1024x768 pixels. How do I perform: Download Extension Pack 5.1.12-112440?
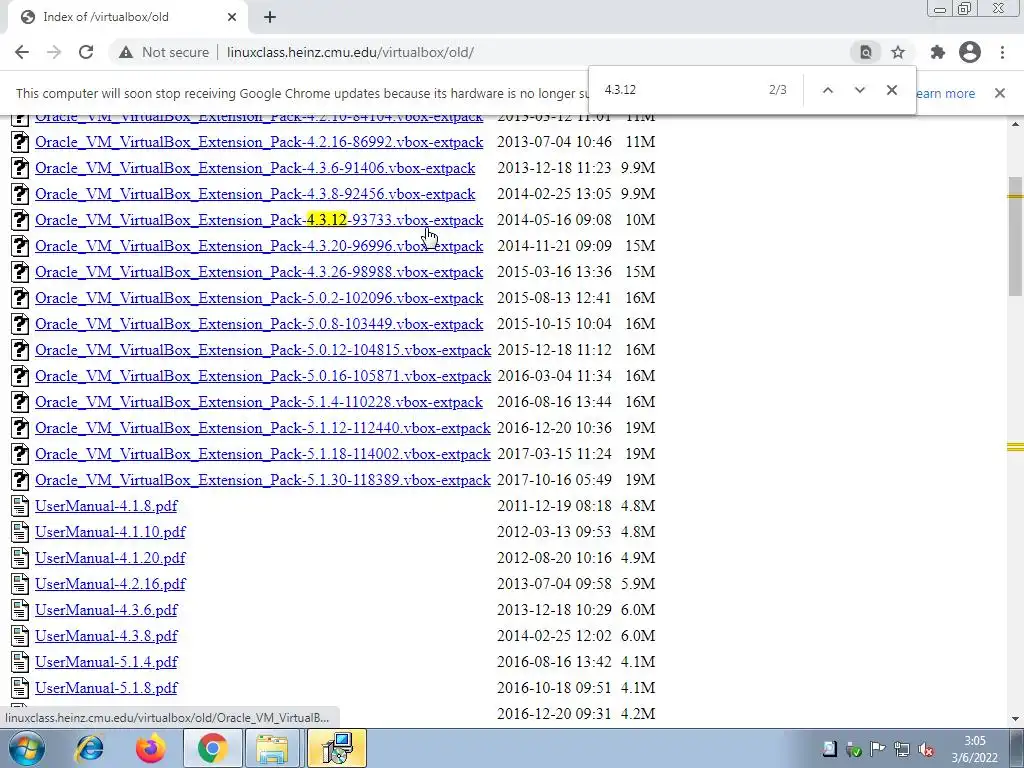tap(263, 428)
